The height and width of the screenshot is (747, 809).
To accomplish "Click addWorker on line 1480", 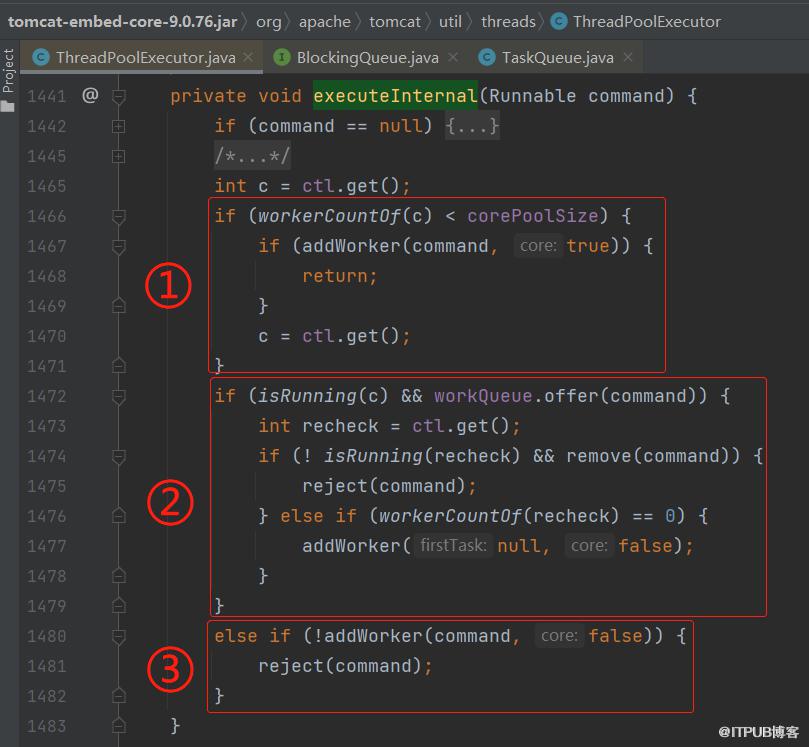I will point(373,636).
